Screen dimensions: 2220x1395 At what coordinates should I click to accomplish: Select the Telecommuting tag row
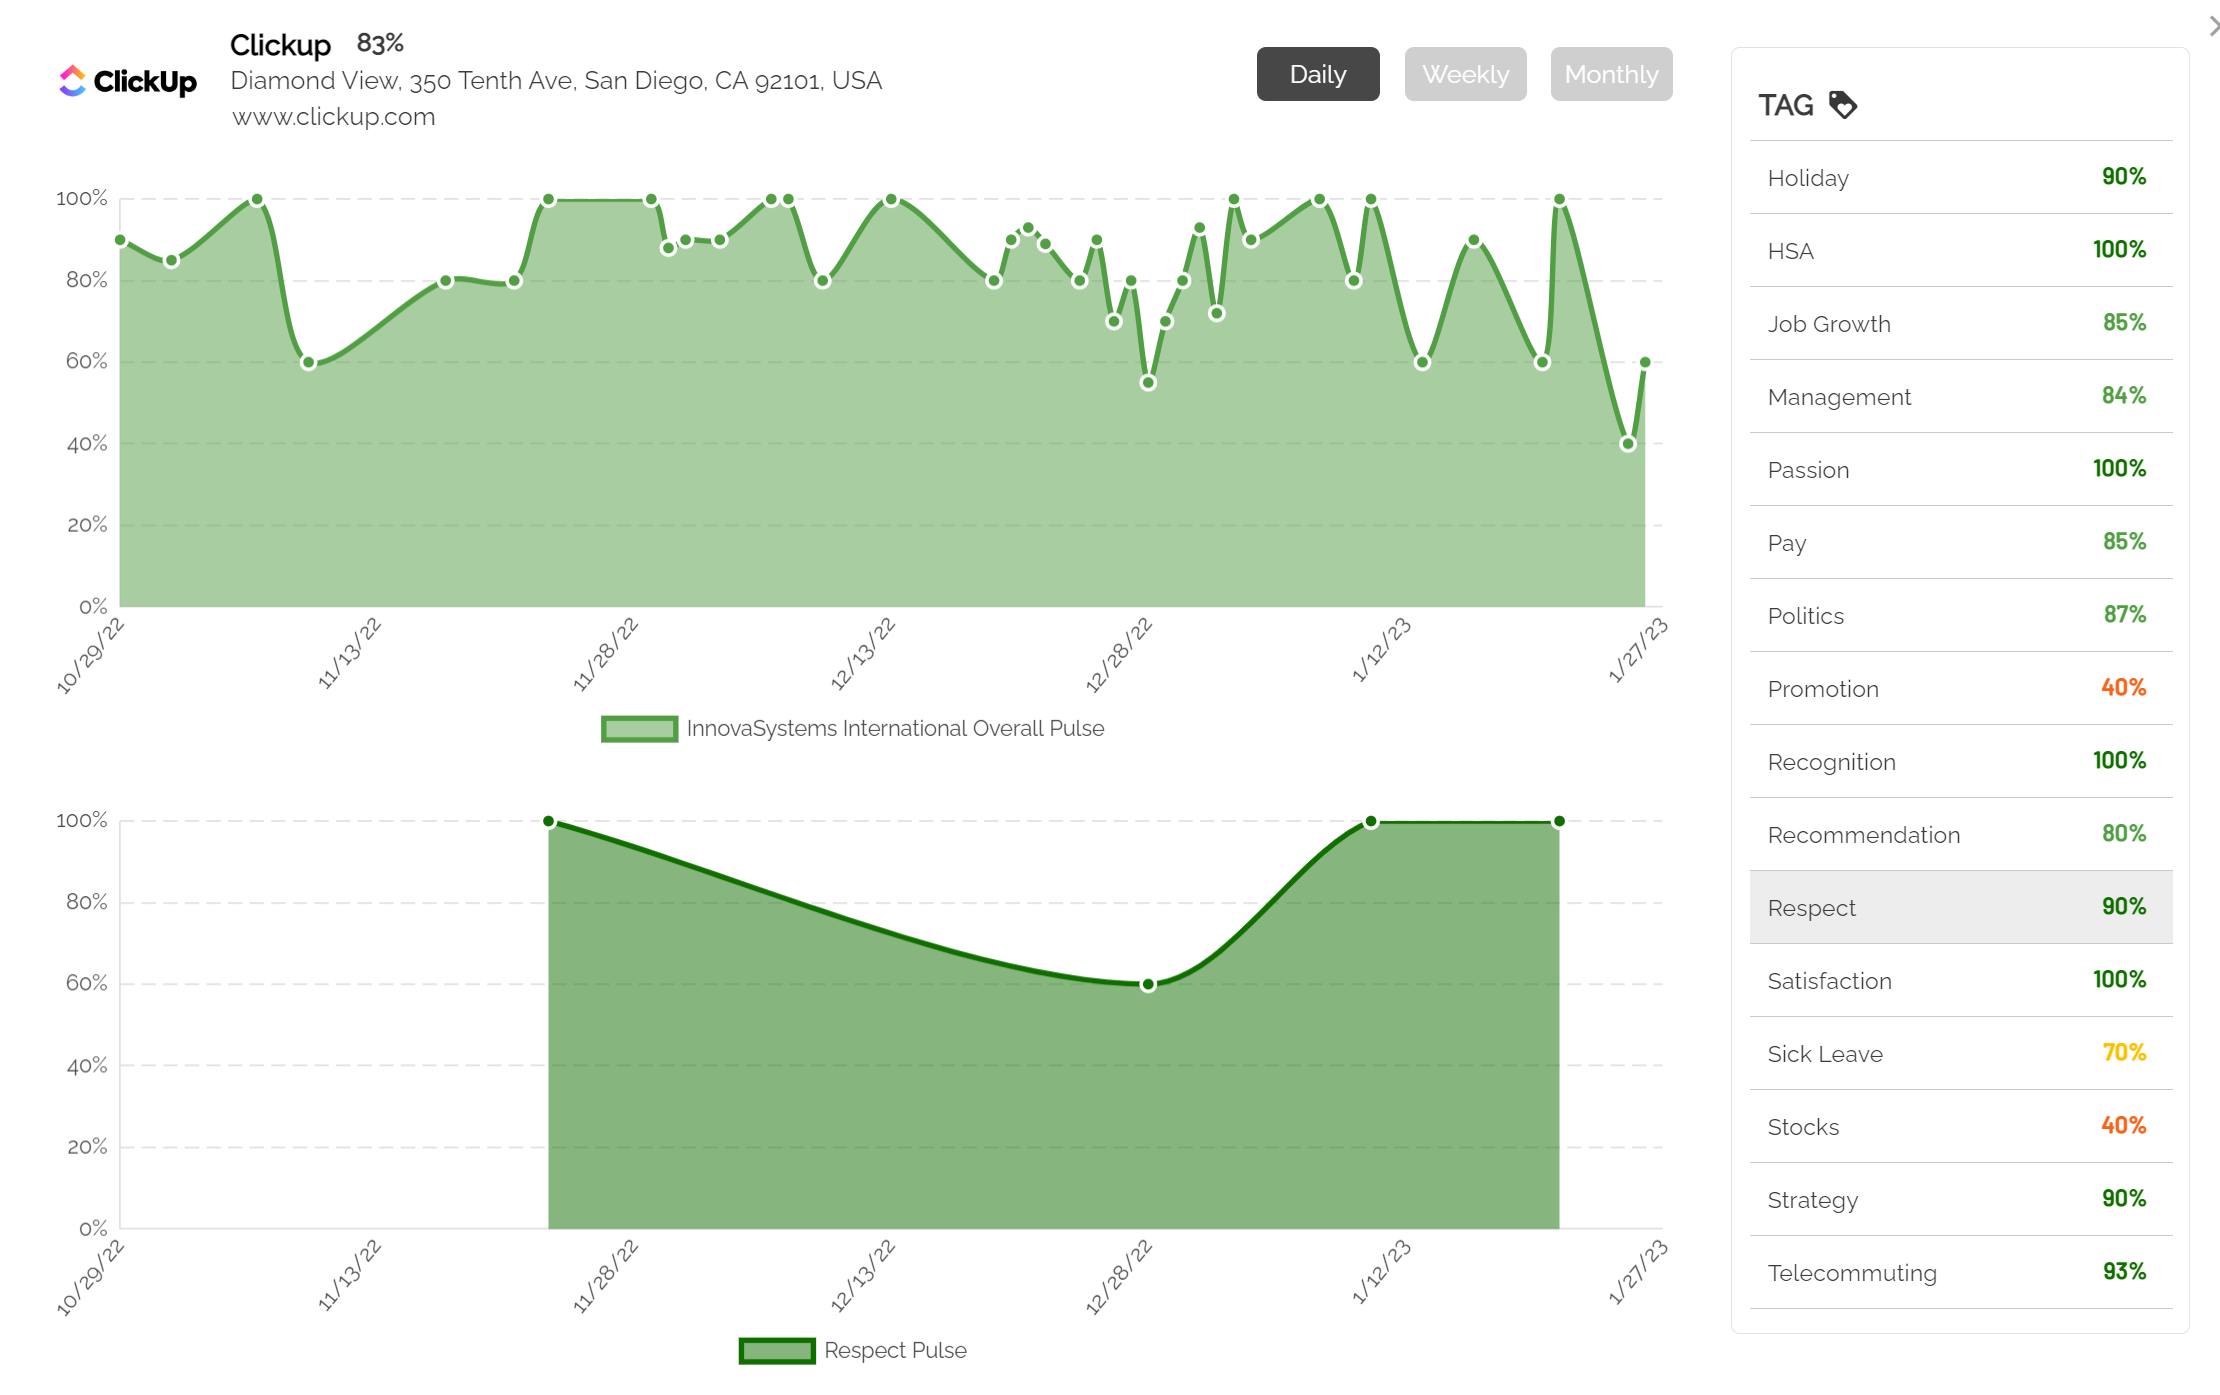coord(1961,1272)
